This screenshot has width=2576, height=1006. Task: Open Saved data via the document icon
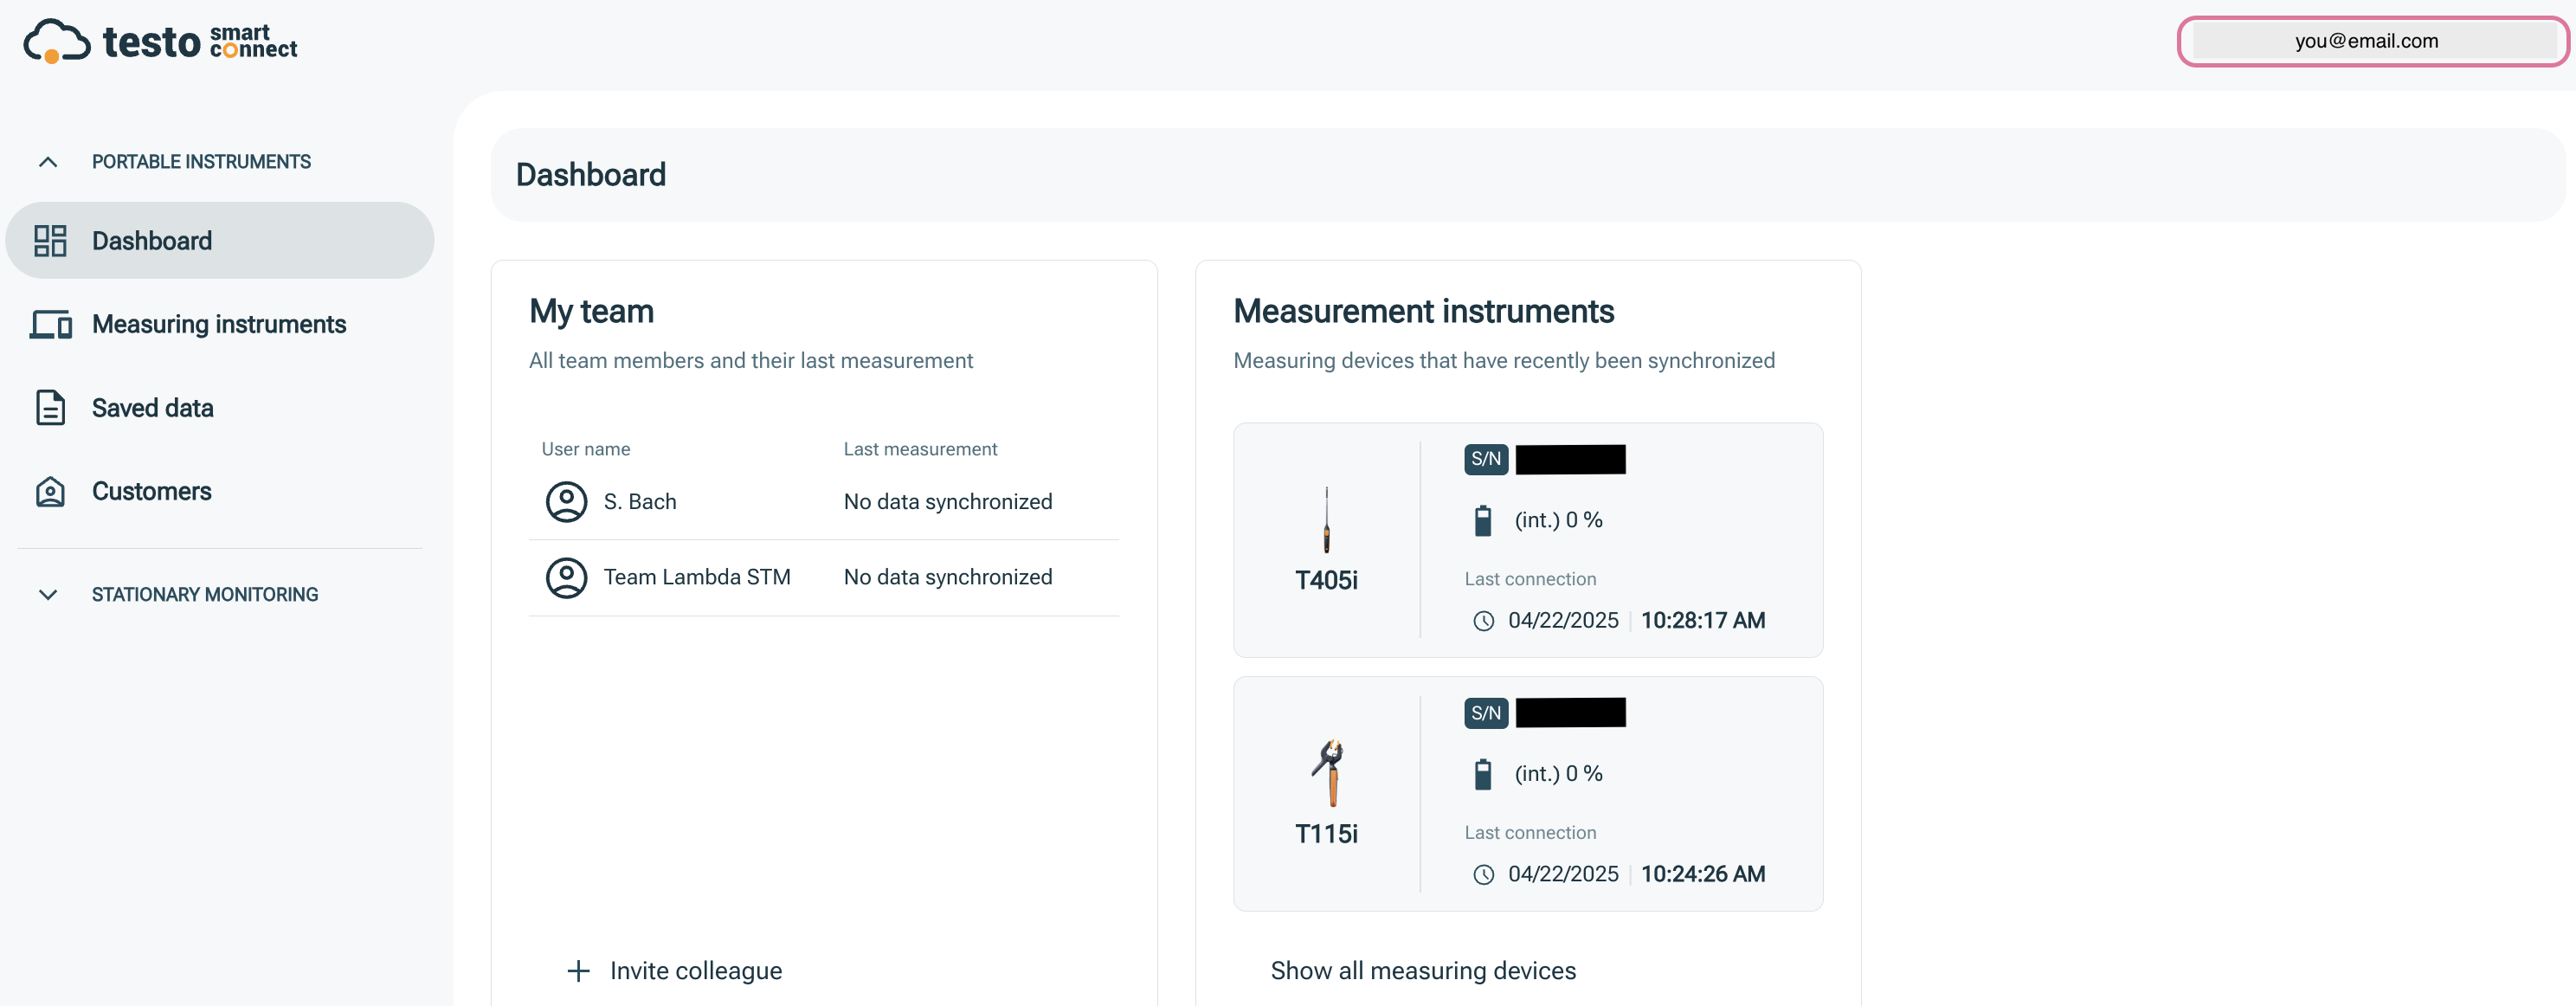coord(51,407)
